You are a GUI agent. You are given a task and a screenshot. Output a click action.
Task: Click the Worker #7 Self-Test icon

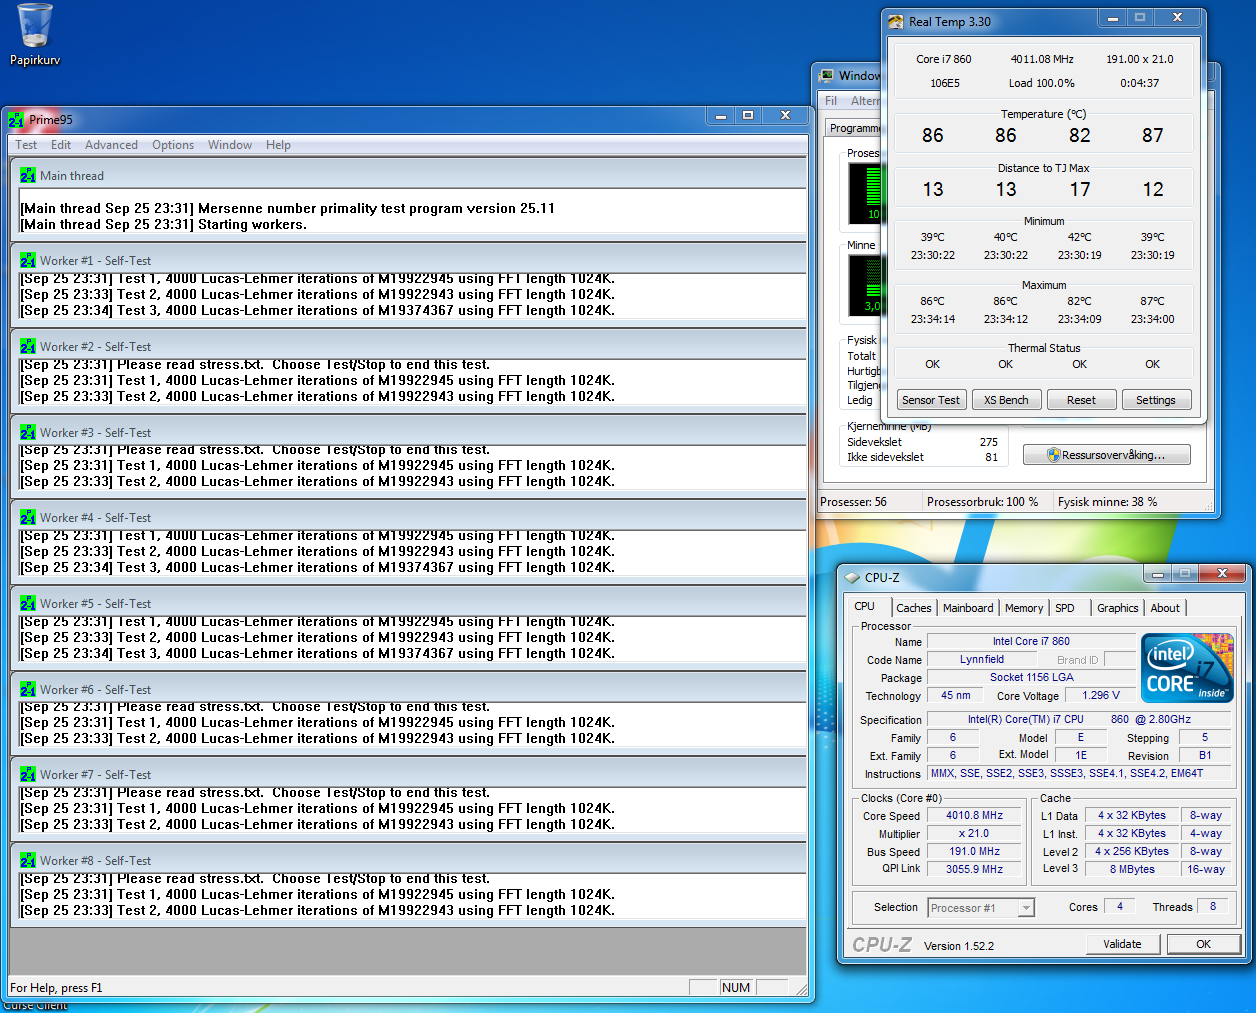[x=27, y=774]
